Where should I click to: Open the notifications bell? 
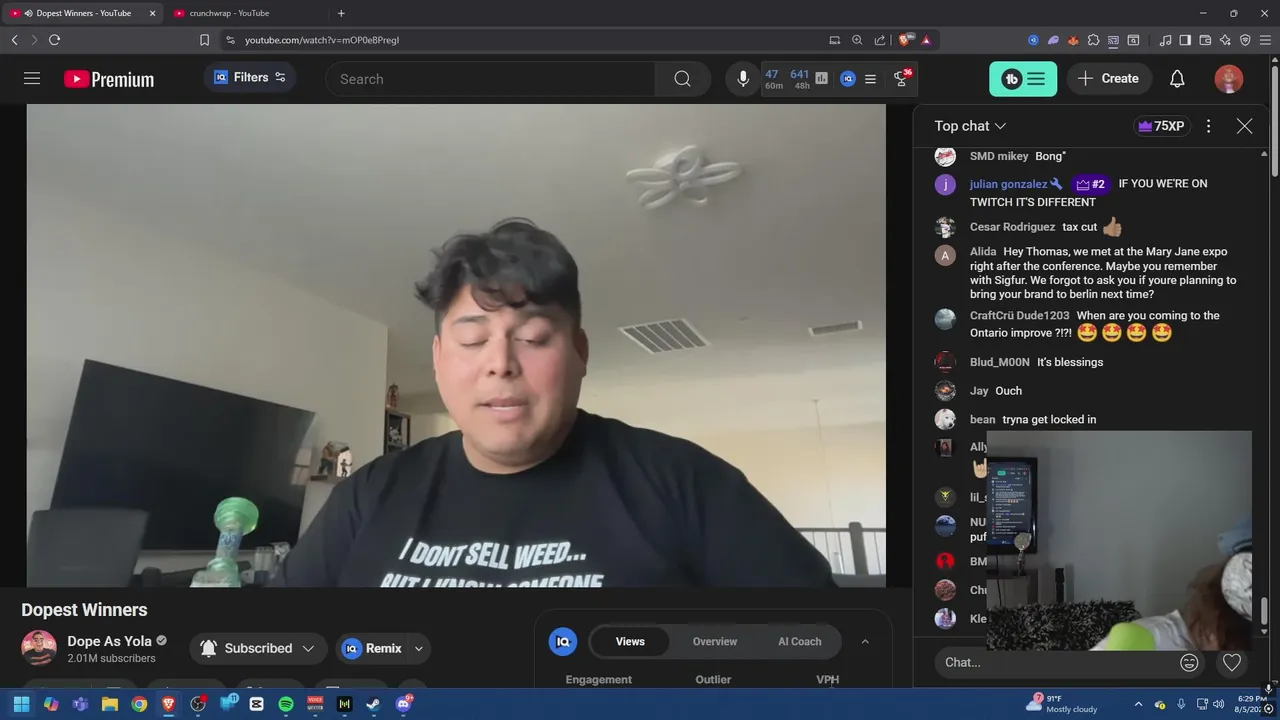point(1177,79)
